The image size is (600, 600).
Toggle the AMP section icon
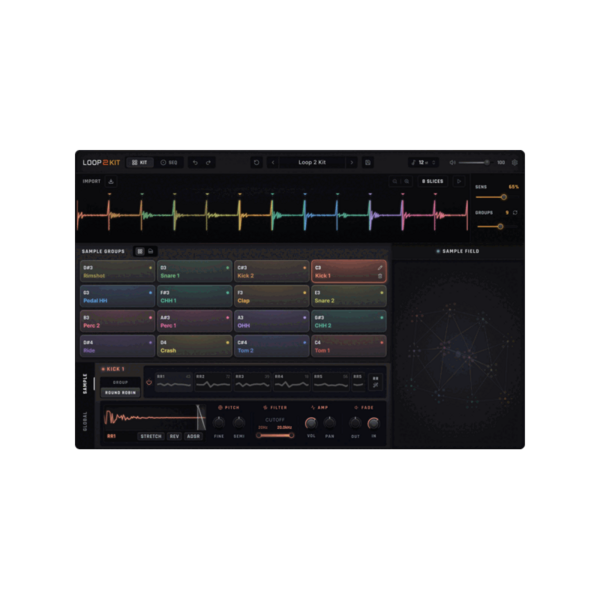[313, 408]
